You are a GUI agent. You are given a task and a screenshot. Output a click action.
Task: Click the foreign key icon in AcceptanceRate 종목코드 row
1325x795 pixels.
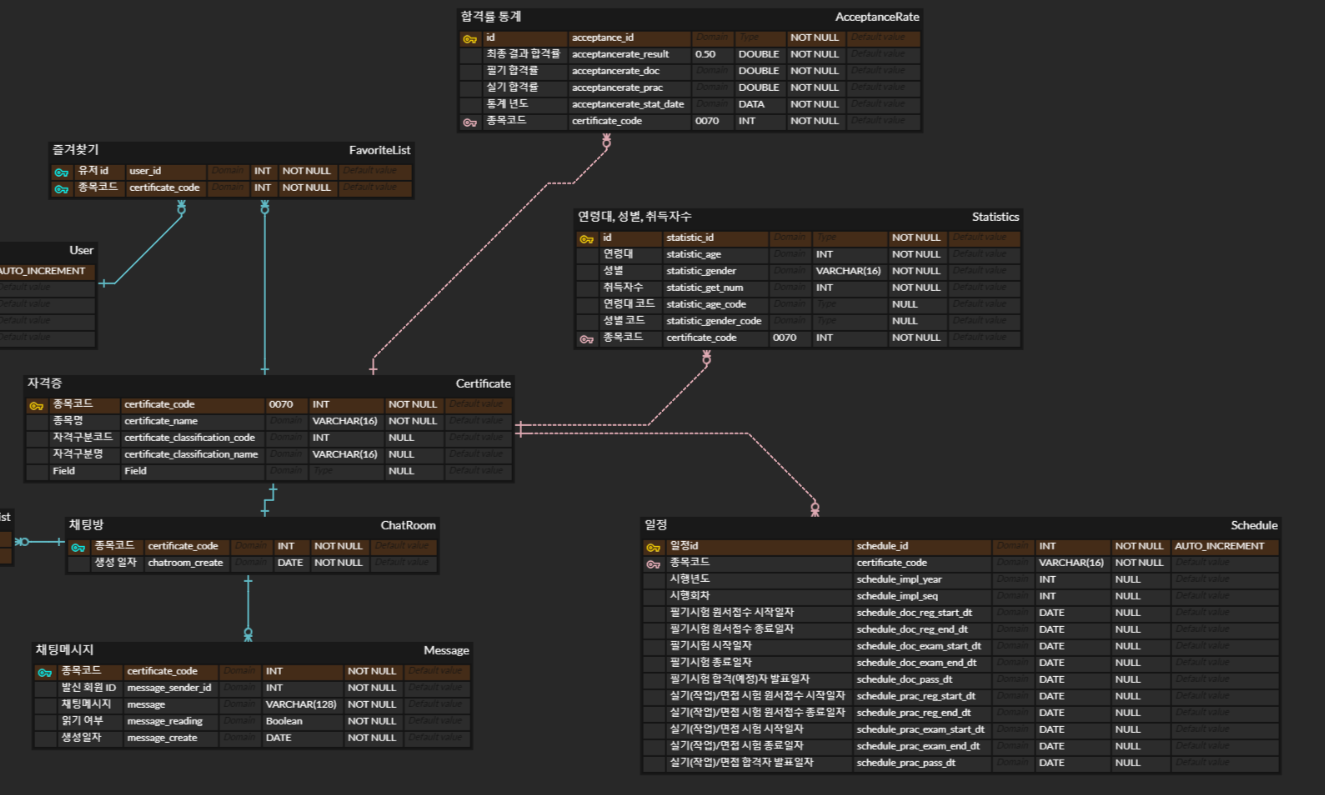pyautogui.click(x=470, y=122)
